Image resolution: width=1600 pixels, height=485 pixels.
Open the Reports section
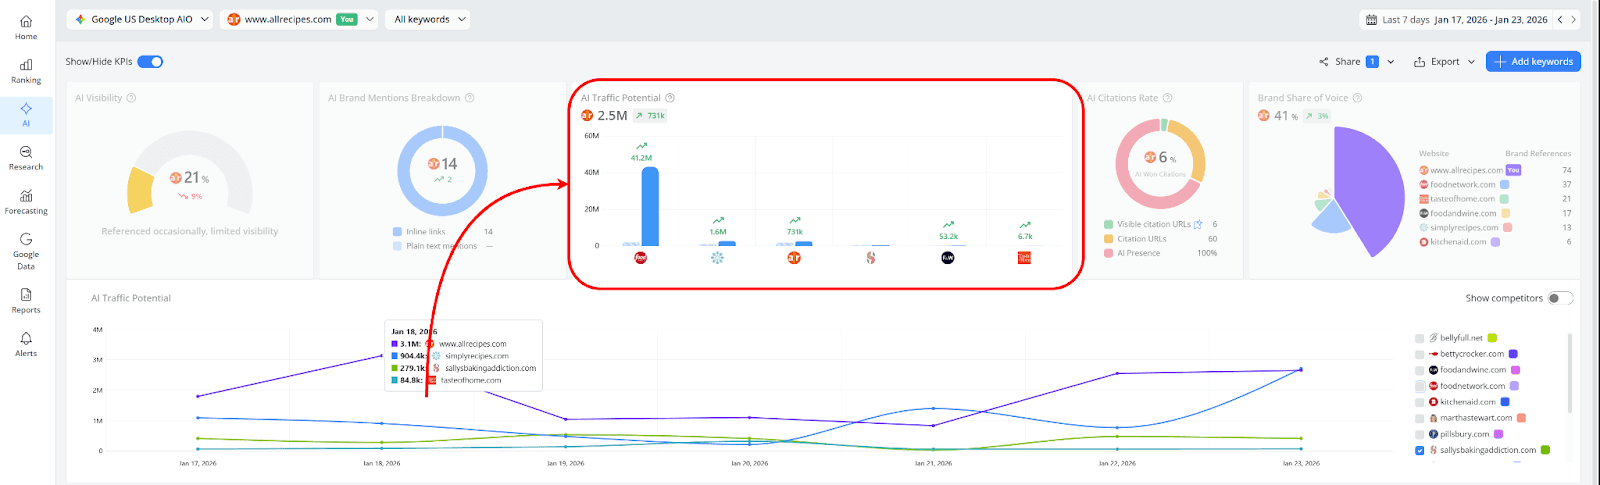coord(26,301)
